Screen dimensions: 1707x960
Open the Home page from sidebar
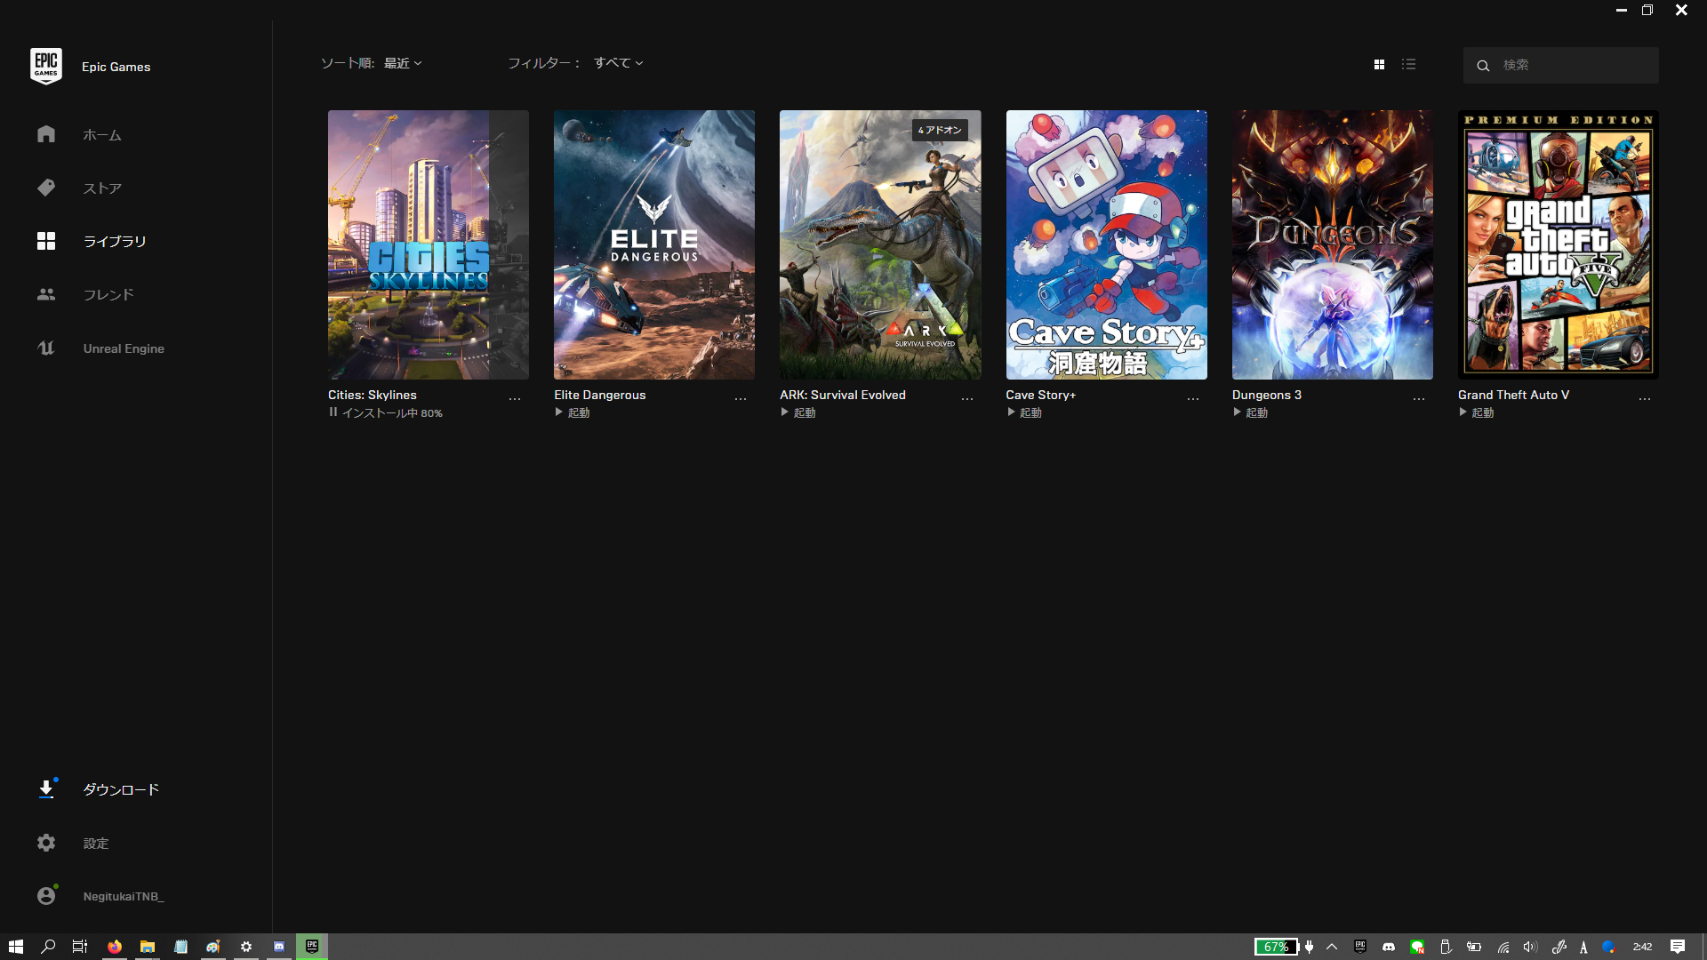[46, 134]
